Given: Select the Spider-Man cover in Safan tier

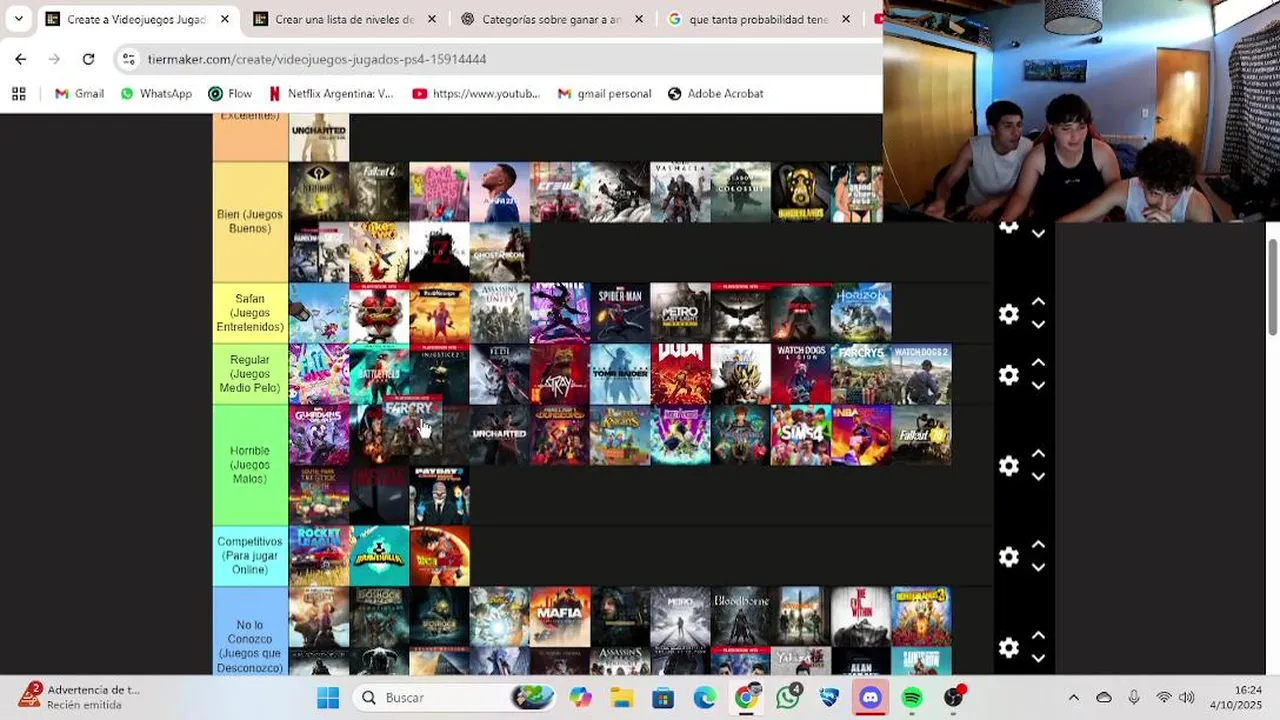Looking at the screenshot, I should pyautogui.click(x=620, y=313).
